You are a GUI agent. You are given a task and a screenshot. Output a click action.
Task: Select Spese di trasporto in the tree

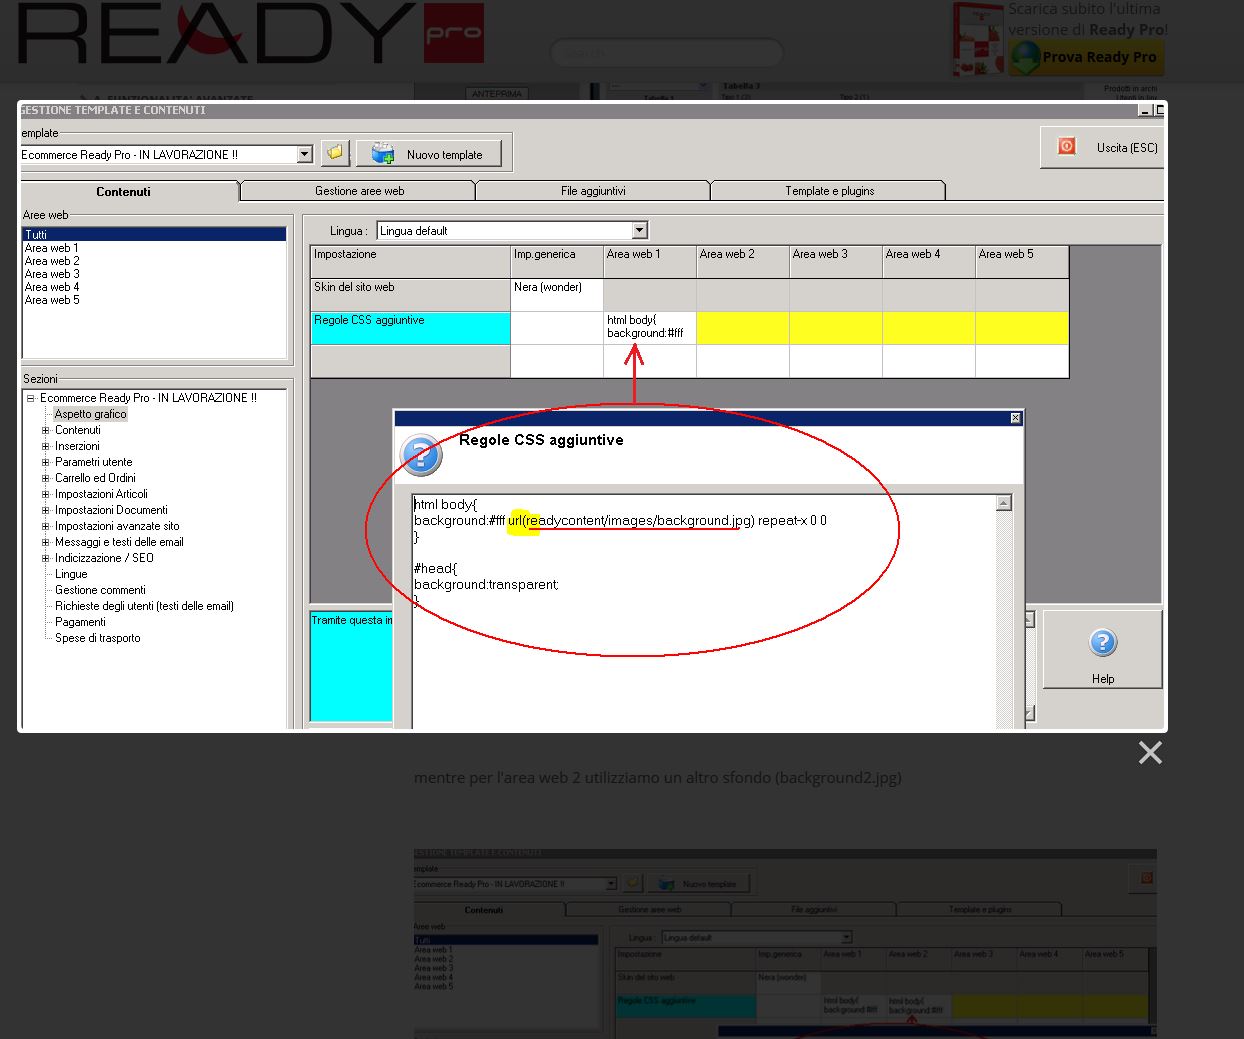click(x=97, y=638)
